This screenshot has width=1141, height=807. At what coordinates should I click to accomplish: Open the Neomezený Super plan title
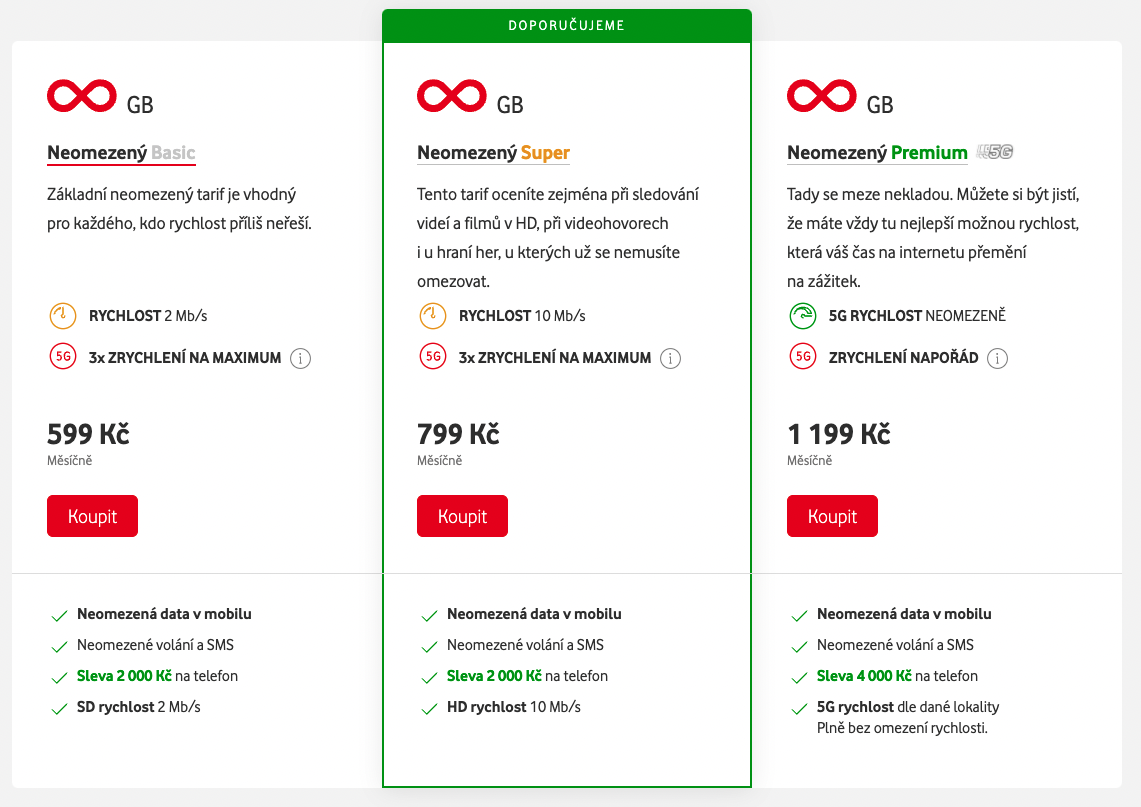[x=493, y=153]
